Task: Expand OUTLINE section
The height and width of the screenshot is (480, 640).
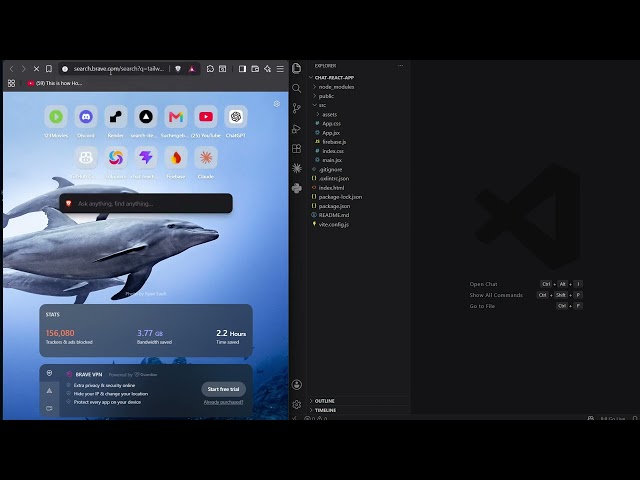Action: pyautogui.click(x=359, y=401)
